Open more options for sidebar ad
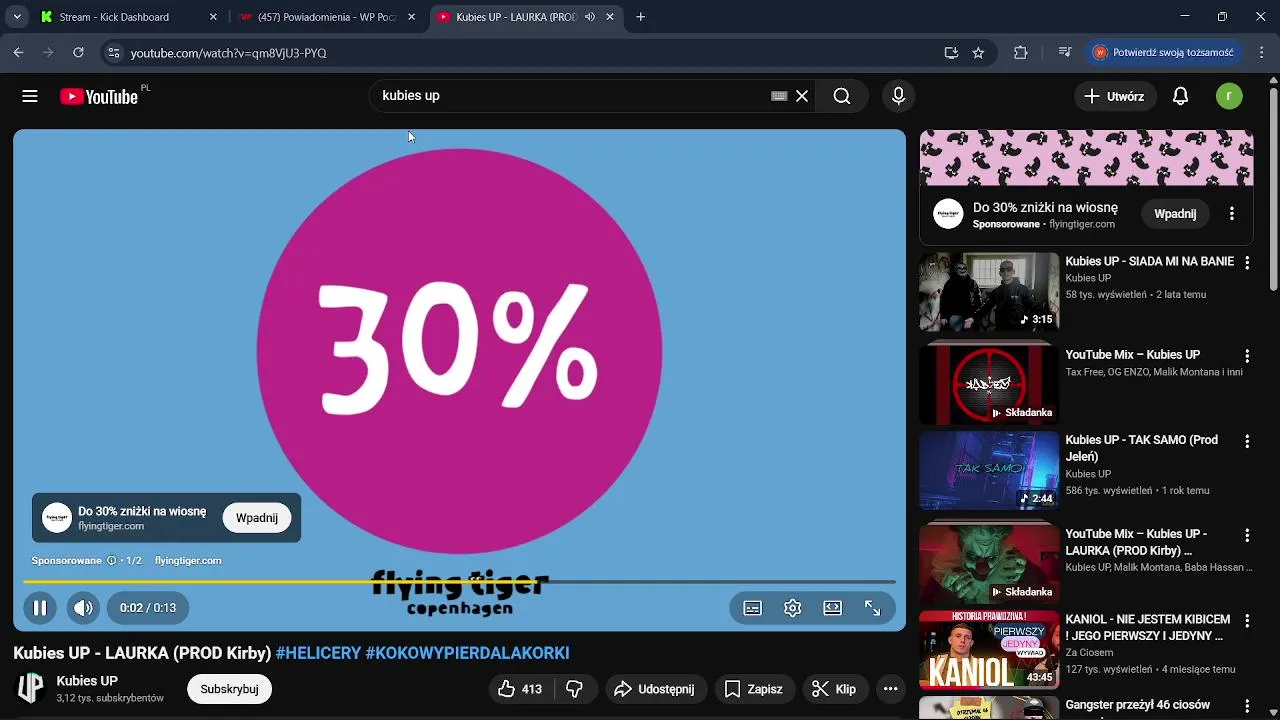 [x=1232, y=213]
